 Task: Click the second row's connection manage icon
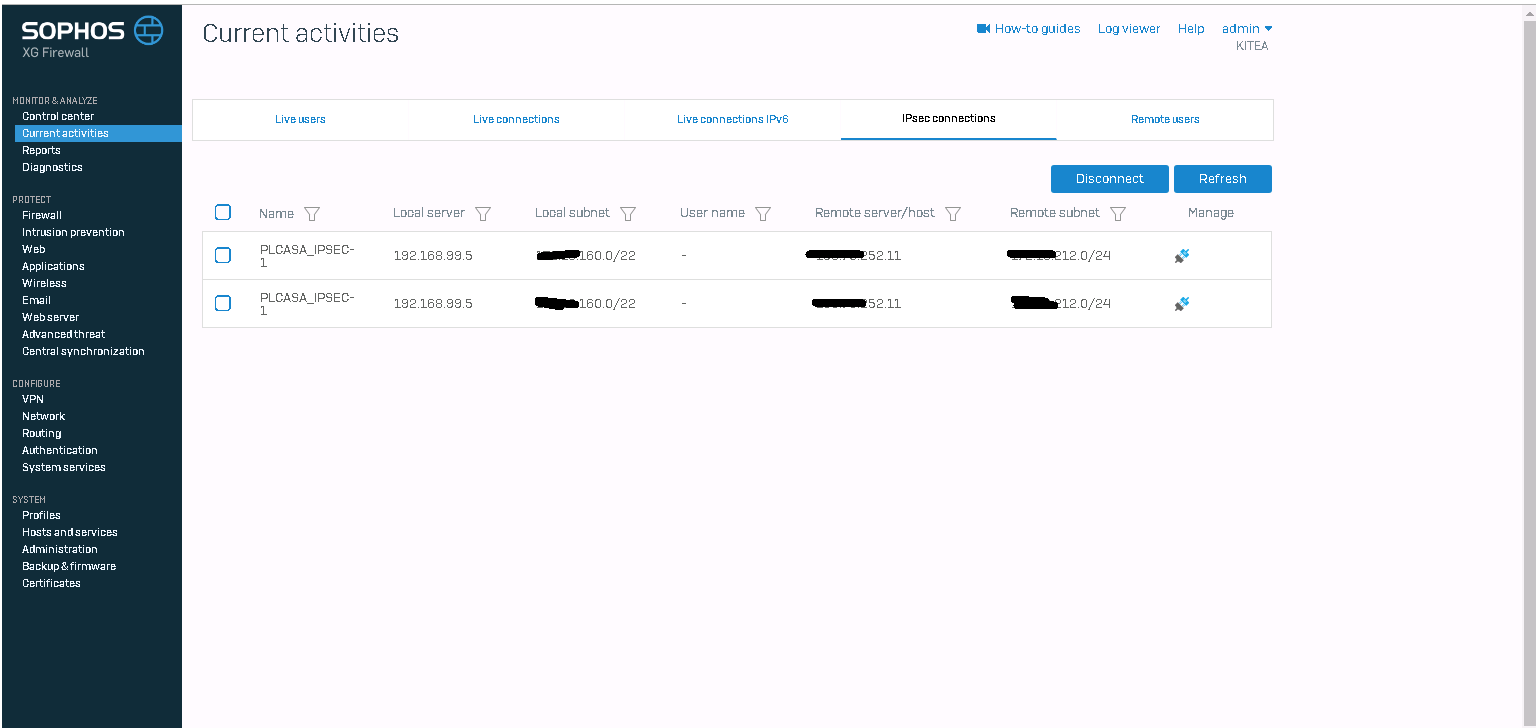1181,304
